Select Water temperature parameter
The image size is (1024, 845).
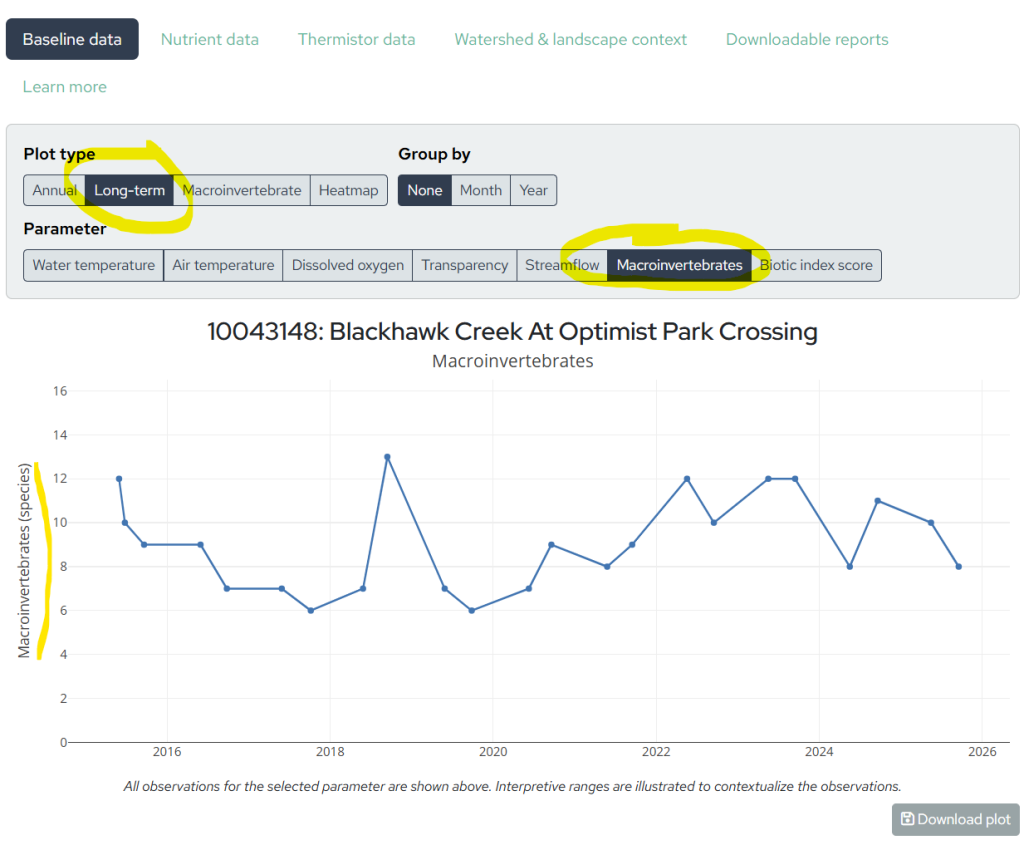(93, 265)
